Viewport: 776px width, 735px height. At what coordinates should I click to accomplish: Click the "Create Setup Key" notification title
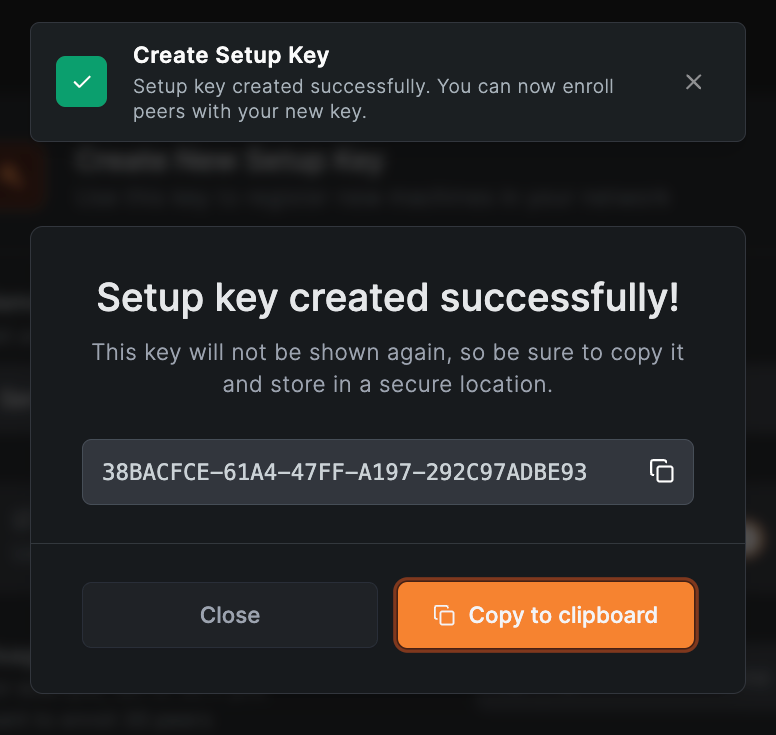pyautogui.click(x=231, y=55)
